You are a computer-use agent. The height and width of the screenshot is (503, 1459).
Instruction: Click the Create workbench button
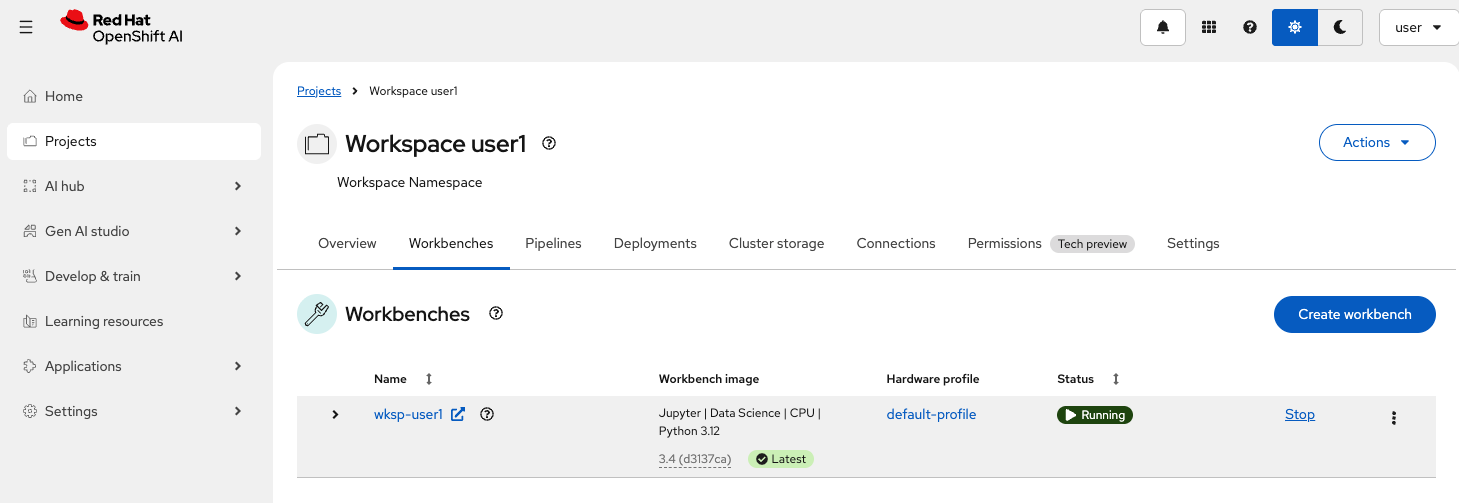[1354, 314]
